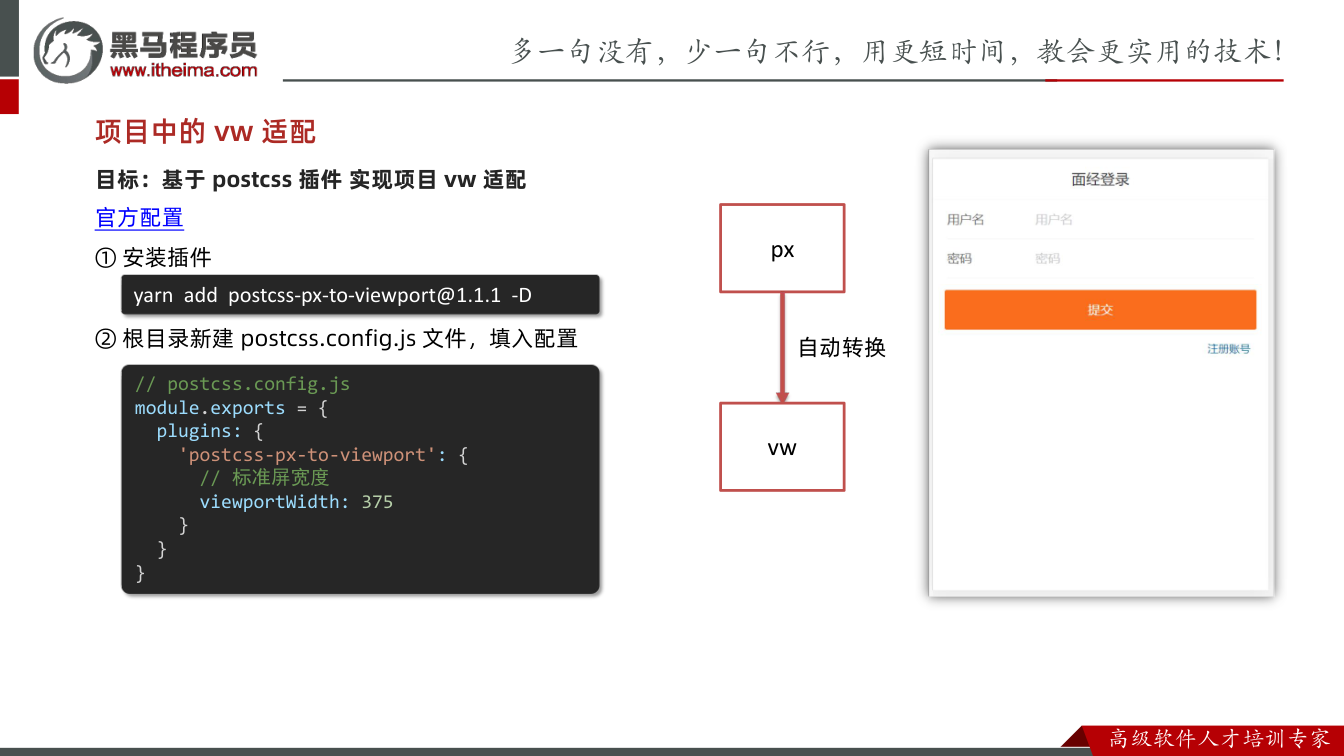Click the px box in diagram
Image resolution: width=1344 pixels, height=756 pixels.
pos(782,248)
